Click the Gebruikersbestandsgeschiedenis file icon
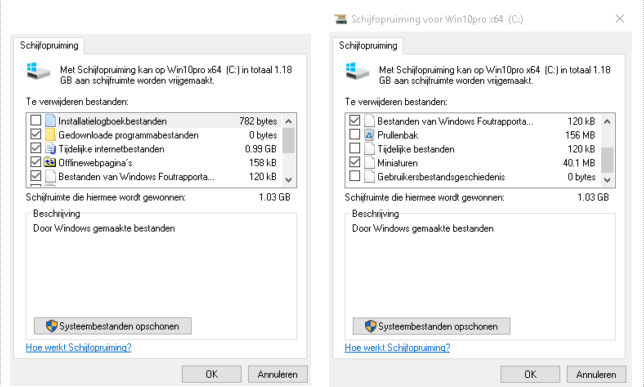 coord(369,177)
